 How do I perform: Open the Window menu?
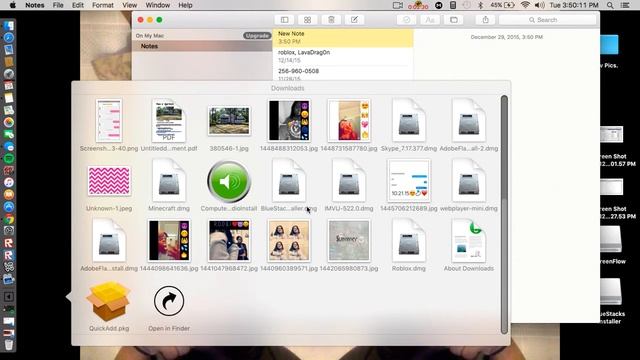158,5
